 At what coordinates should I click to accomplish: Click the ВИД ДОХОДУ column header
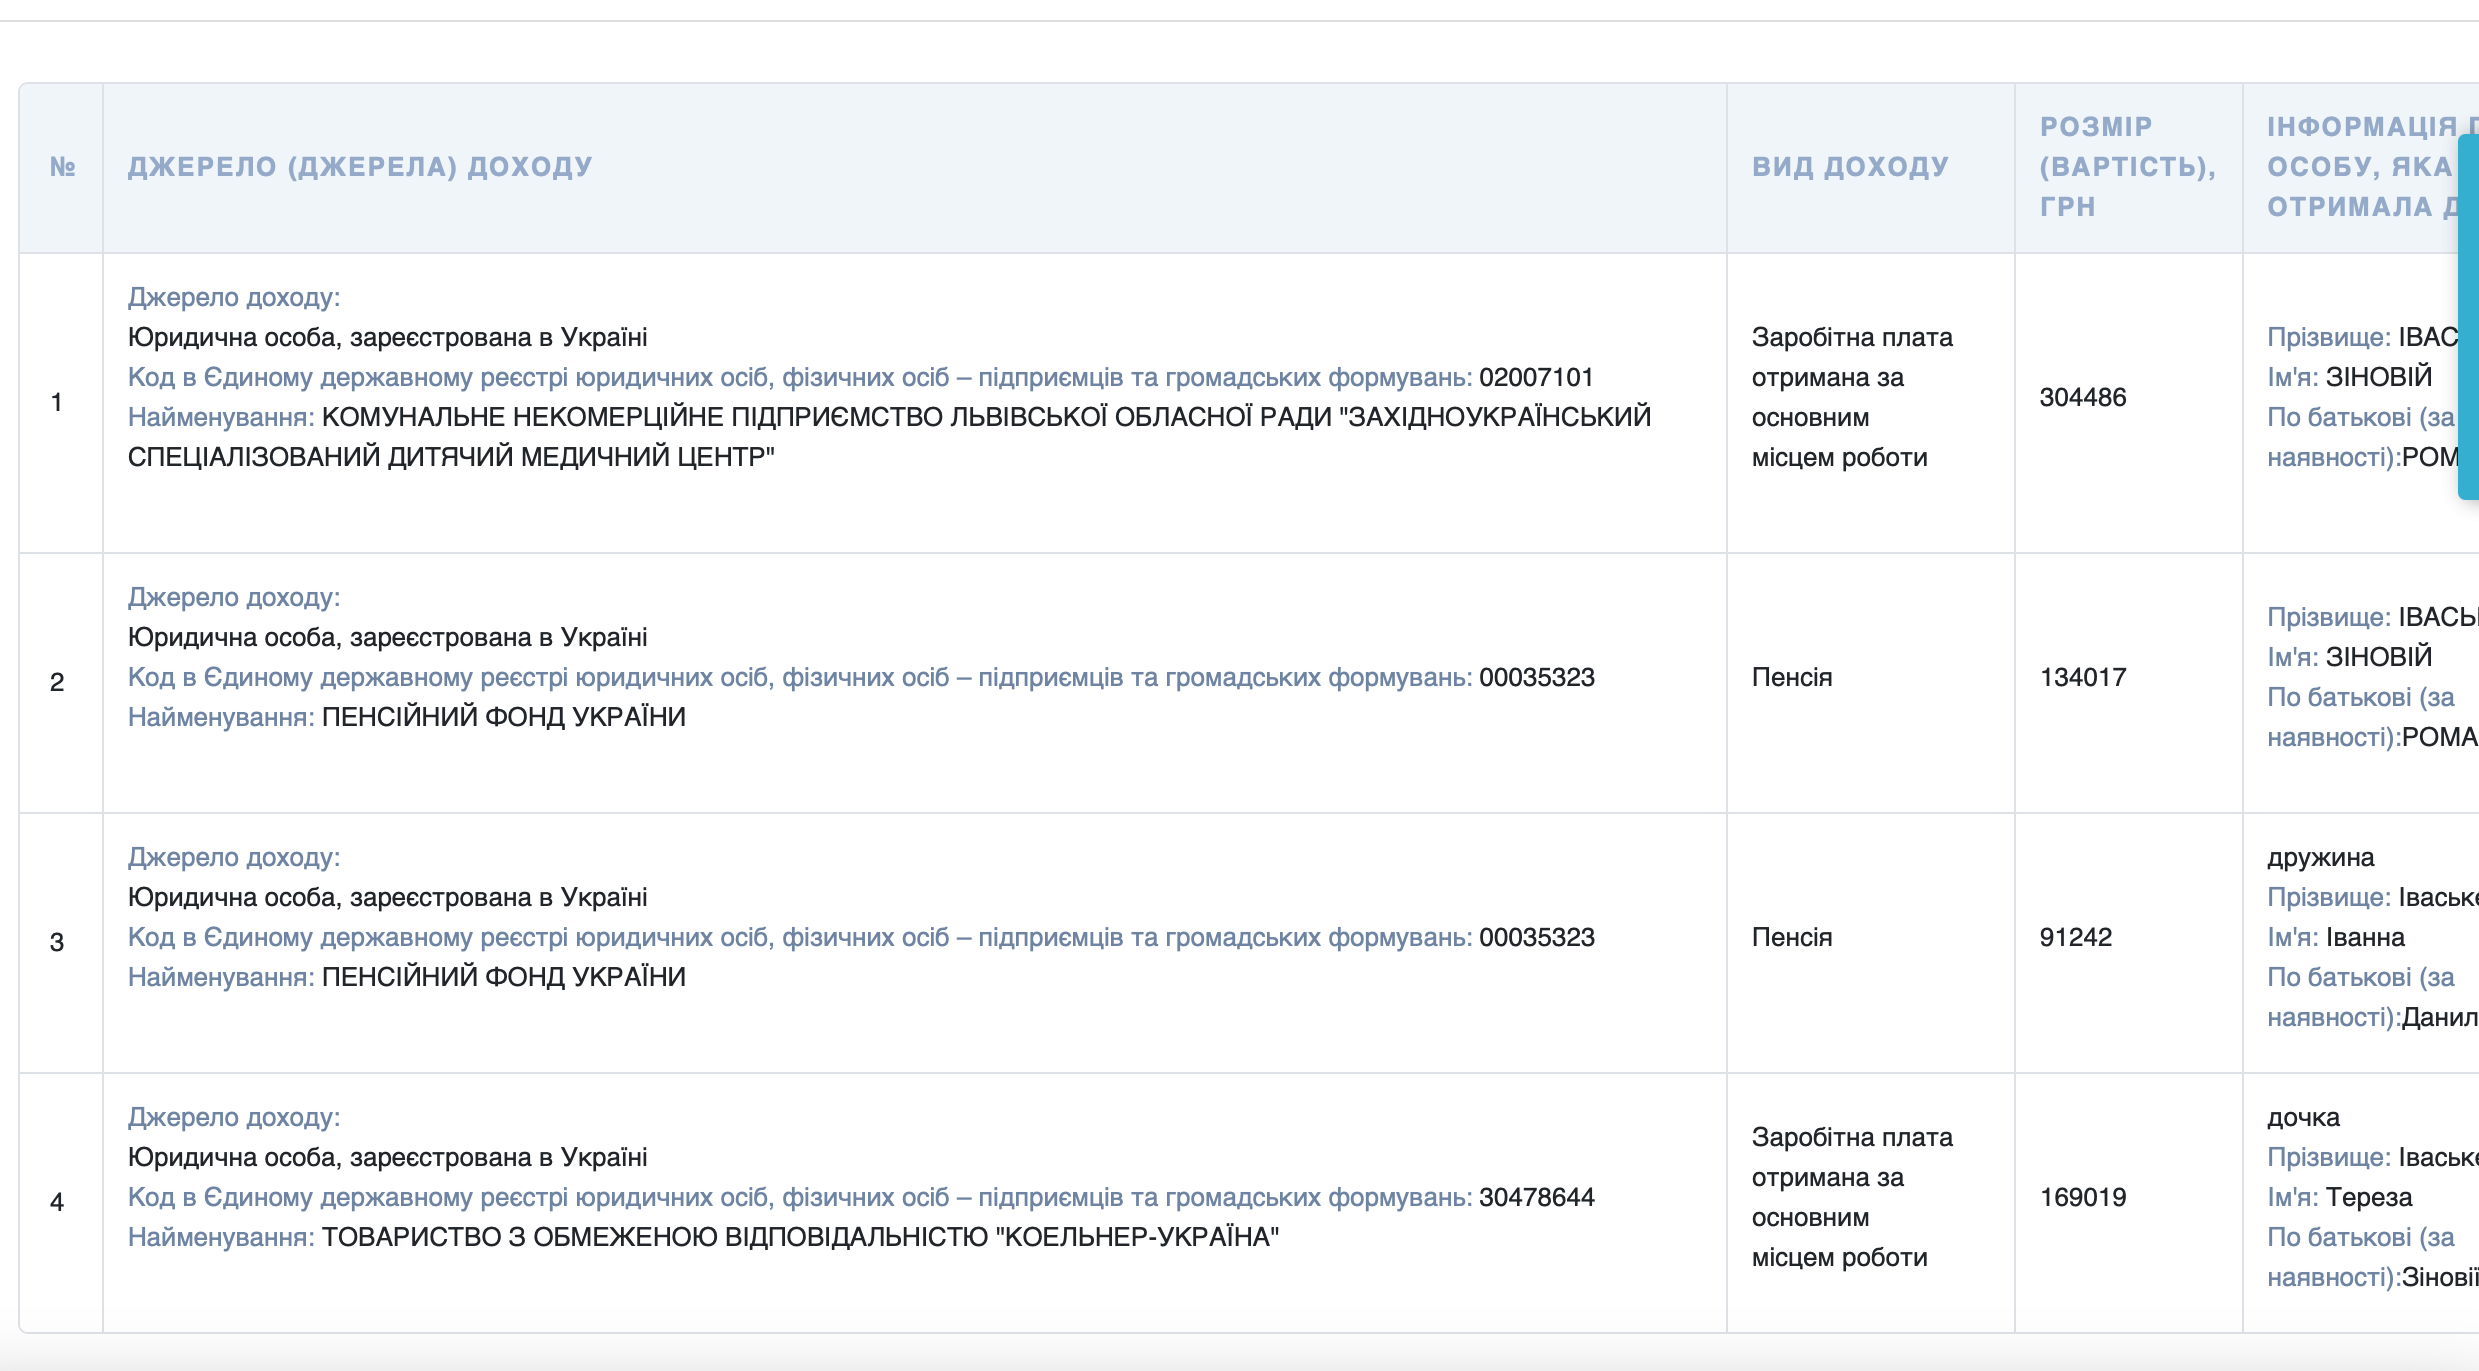pyautogui.click(x=1850, y=167)
